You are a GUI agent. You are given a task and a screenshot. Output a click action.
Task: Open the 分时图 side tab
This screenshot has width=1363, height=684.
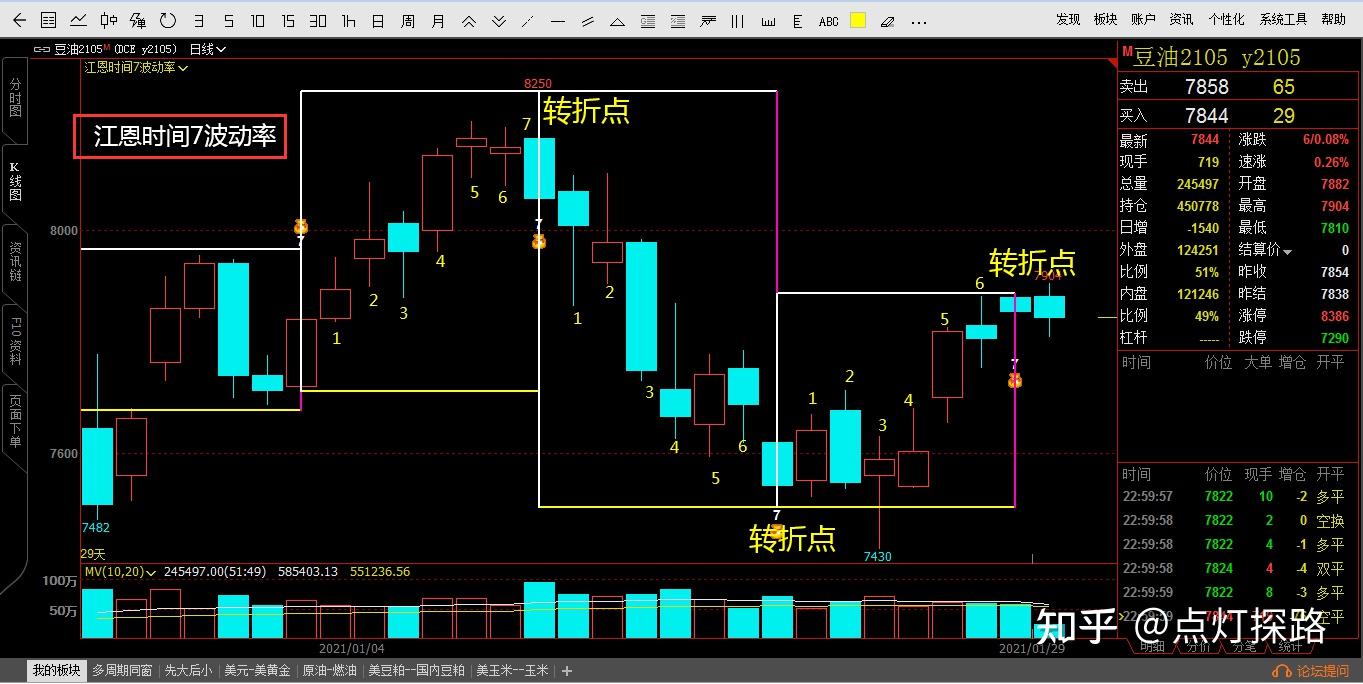pyautogui.click(x=15, y=98)
